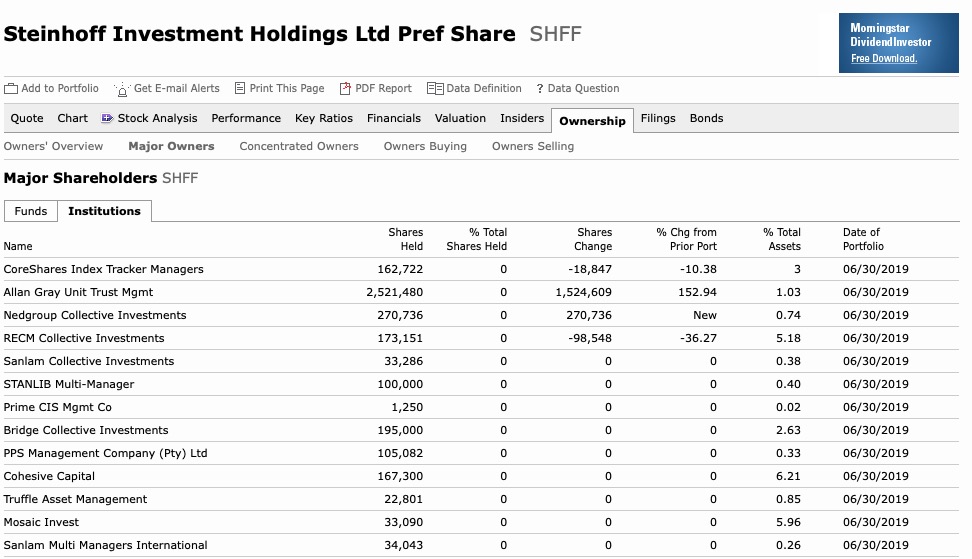The width and height of the screenshot is (972, 559).
Task: Click the Key Ratios tab
Action: tap(324, 118)
